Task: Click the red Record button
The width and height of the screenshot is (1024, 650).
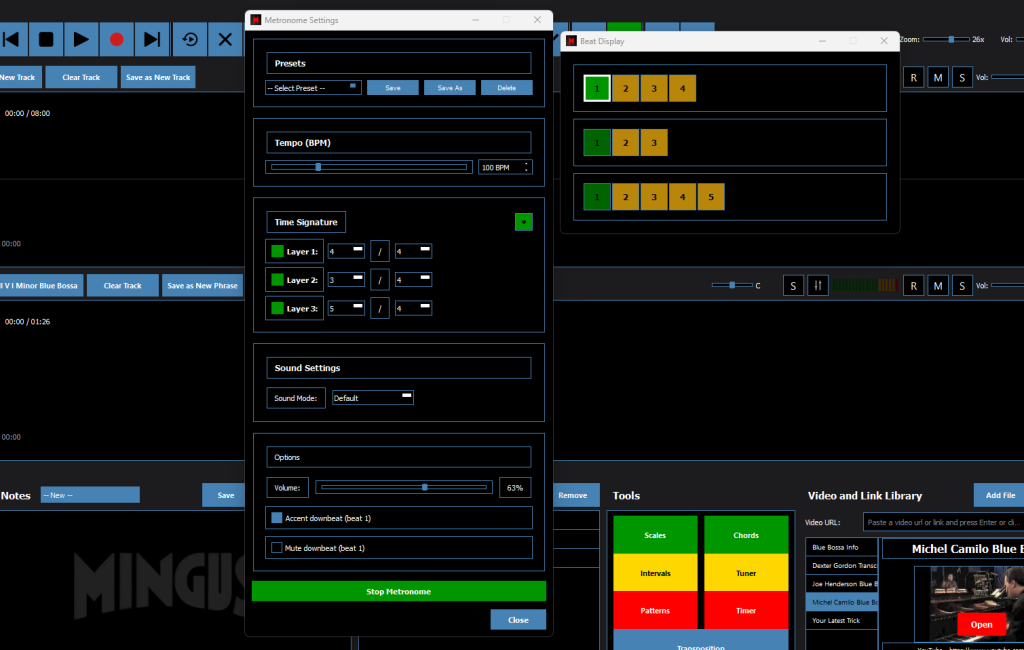Action: coord(117,39)
